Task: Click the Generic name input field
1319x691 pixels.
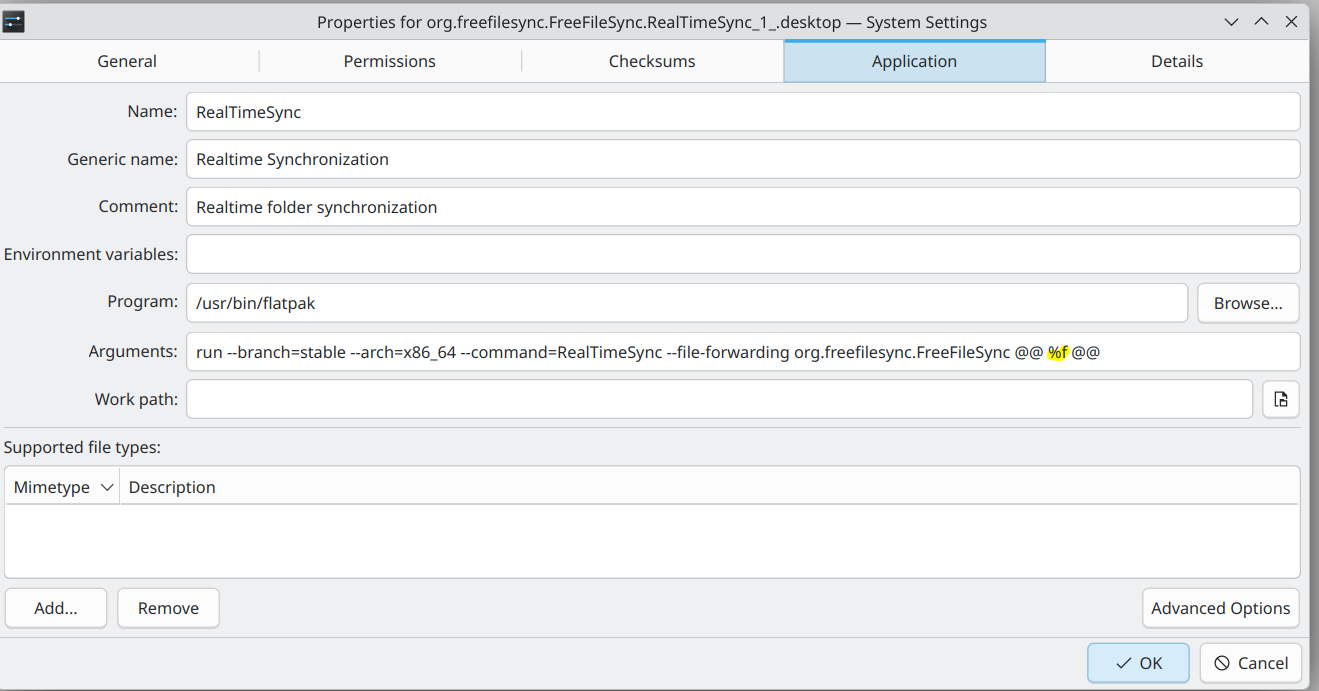Action: (x=743, y=159)
